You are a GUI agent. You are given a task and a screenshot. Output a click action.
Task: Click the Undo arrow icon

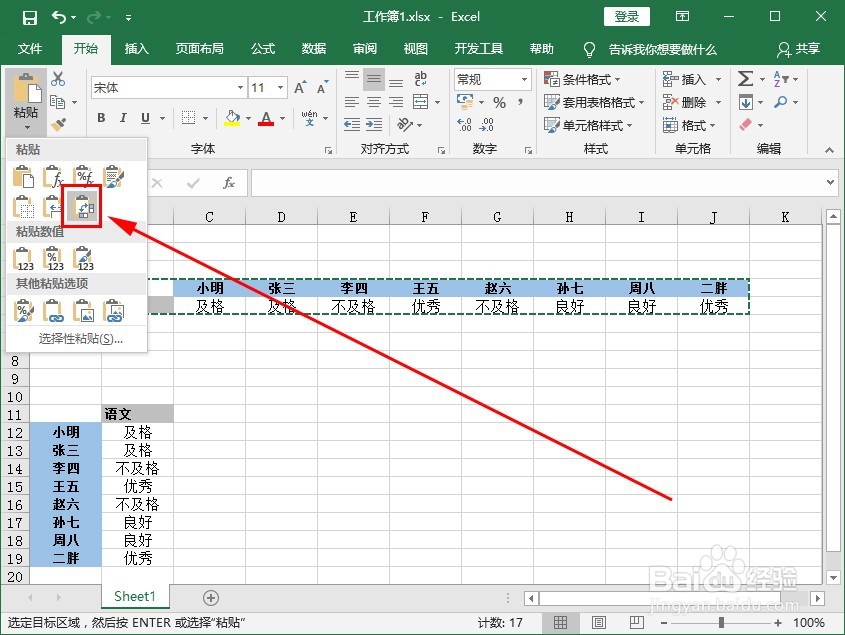click(x=59, y=17)
